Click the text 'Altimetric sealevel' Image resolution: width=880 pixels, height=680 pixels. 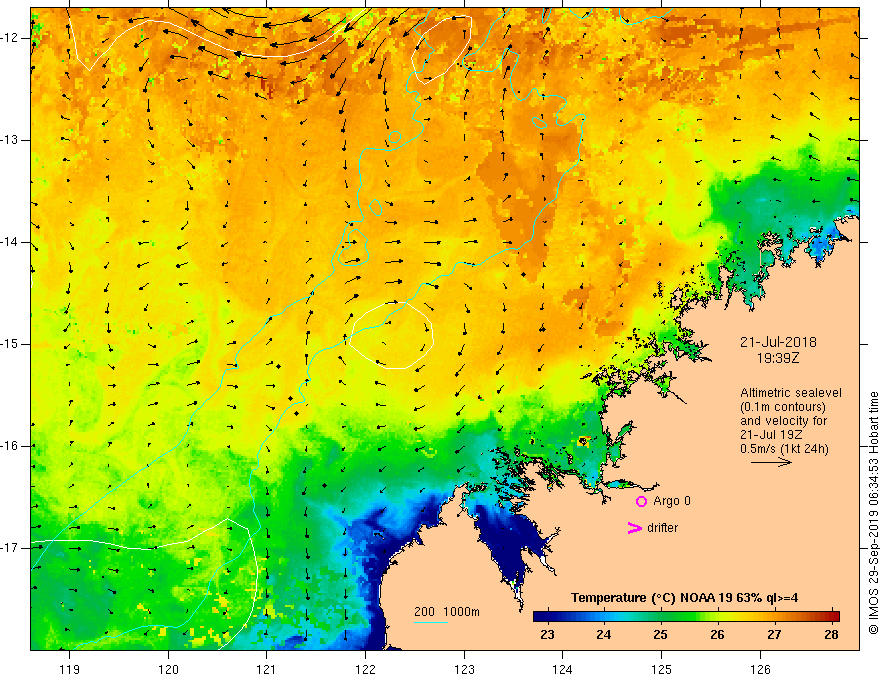(790, 393)
